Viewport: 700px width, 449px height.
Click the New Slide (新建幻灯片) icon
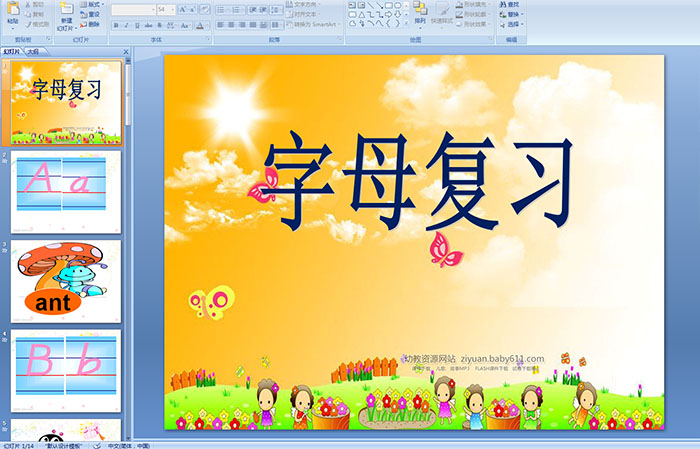coord(67,9)
